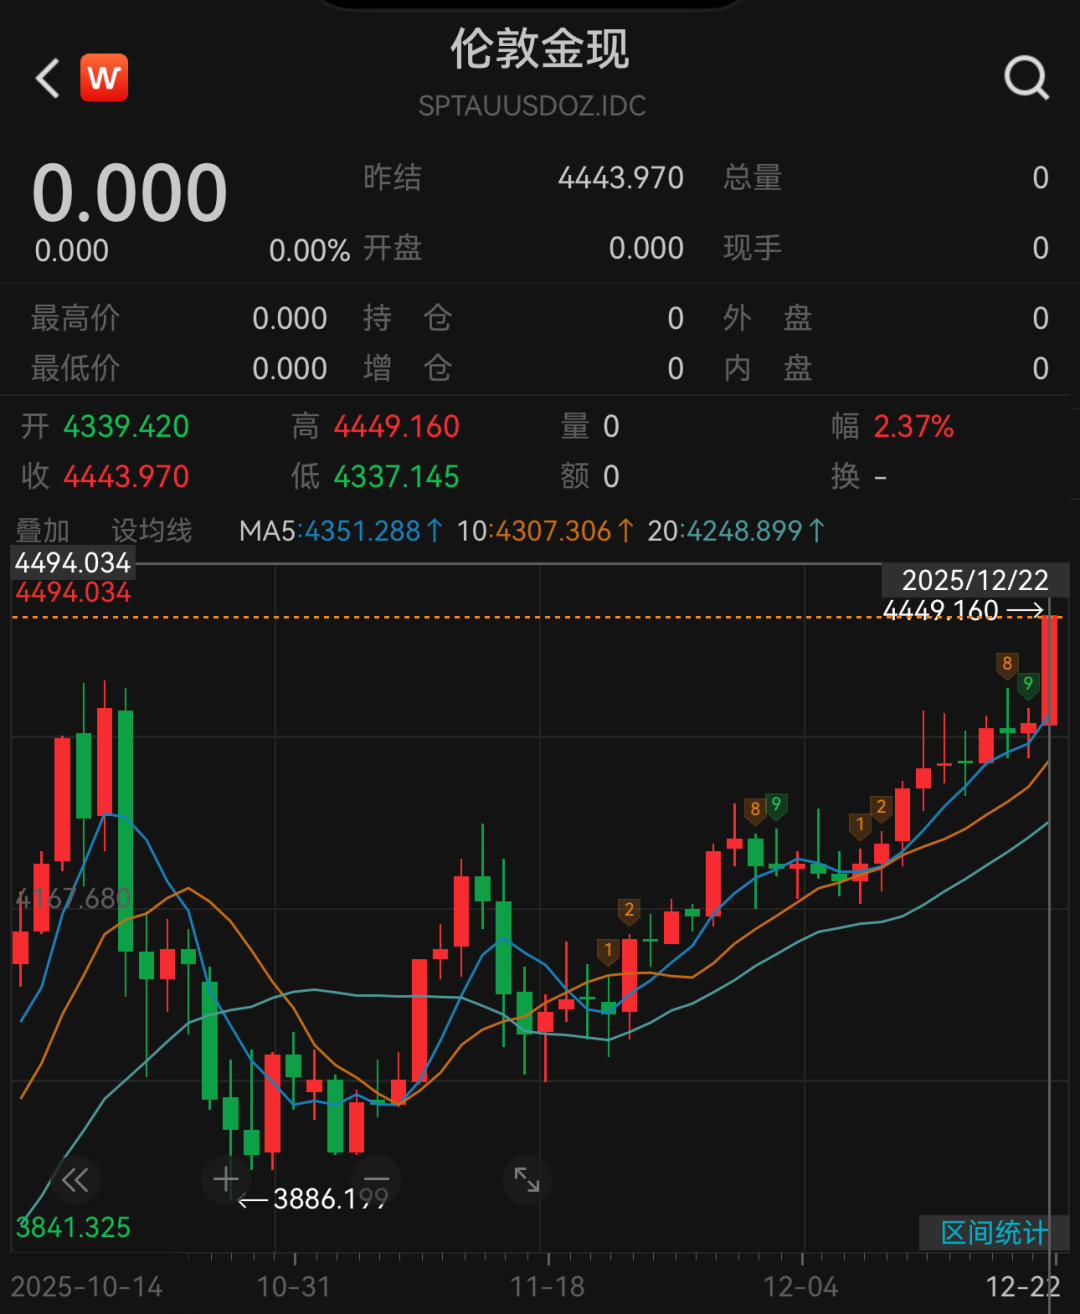The height and width of the screenshot is (1314, 1080).
Task: Select the latest tall red candlestick
Action: 1049,670
